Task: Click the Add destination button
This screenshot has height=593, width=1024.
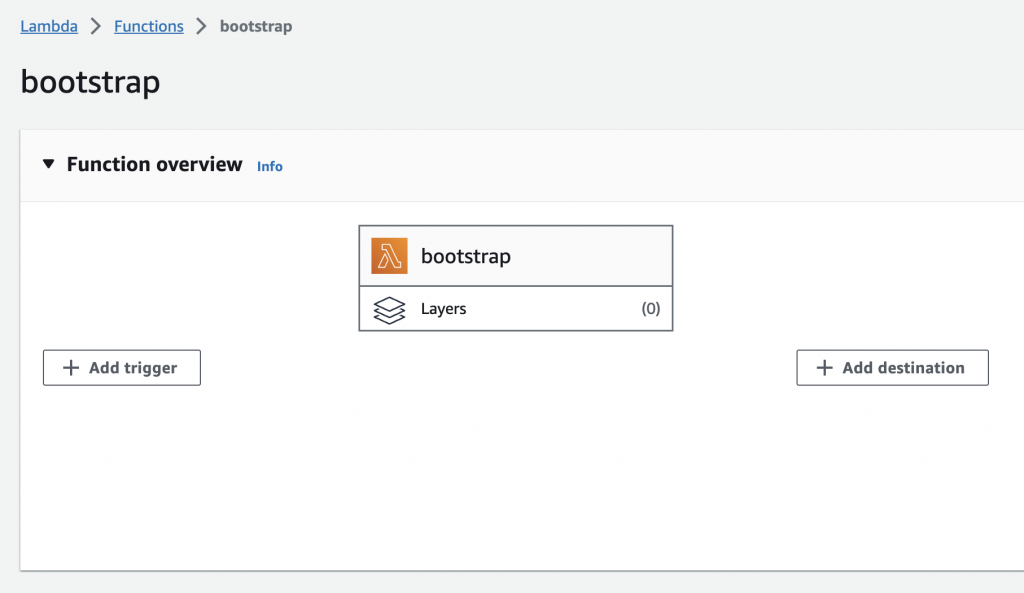Action: [x=892, y=368]
